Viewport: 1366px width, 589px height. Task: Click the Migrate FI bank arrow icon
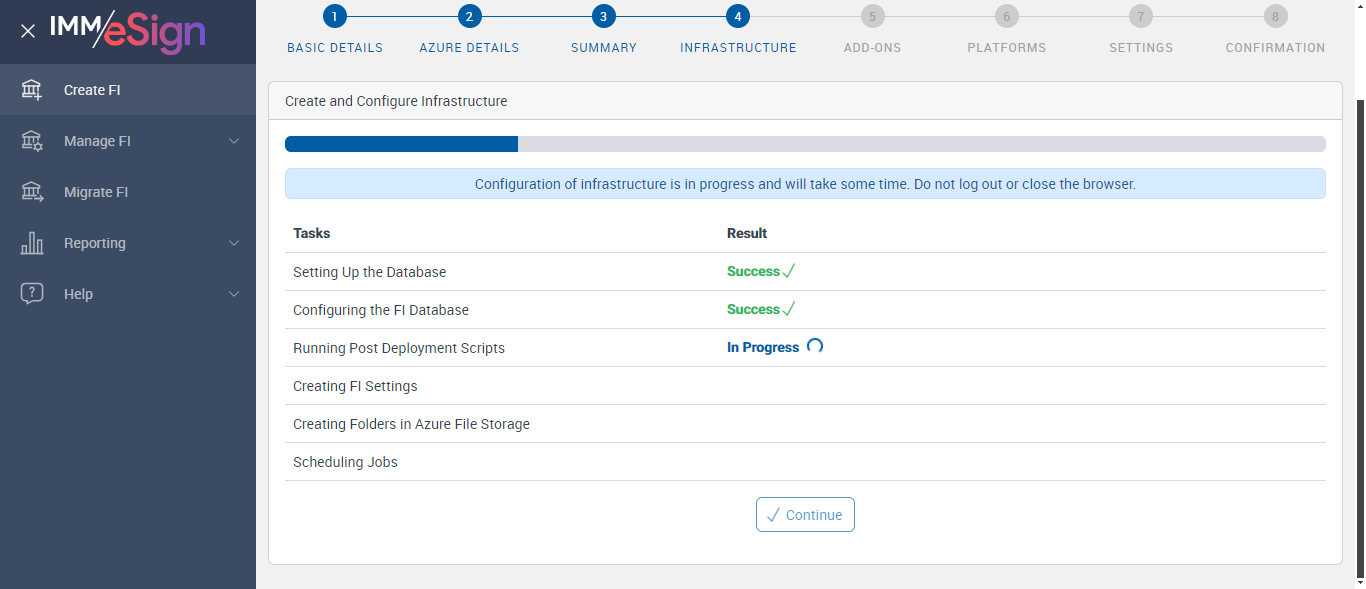click(32, 192)
